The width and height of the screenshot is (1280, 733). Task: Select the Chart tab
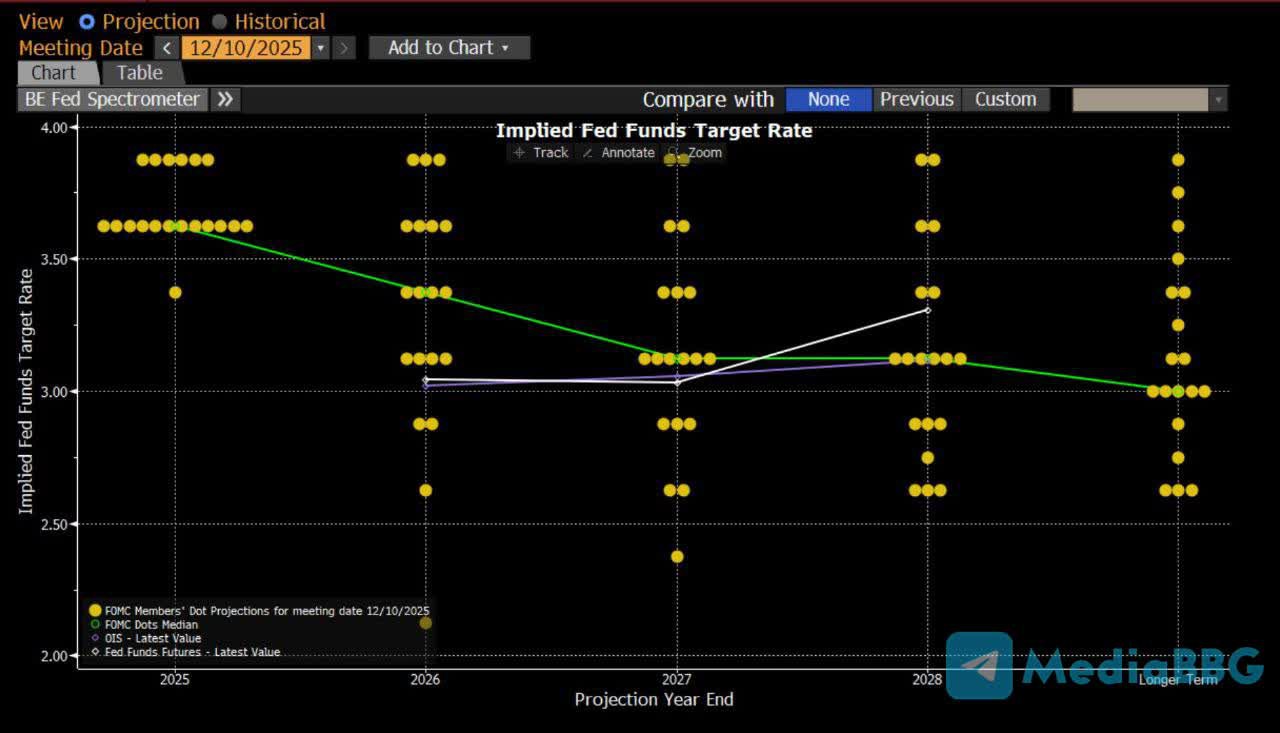click(x=54, y=73)
